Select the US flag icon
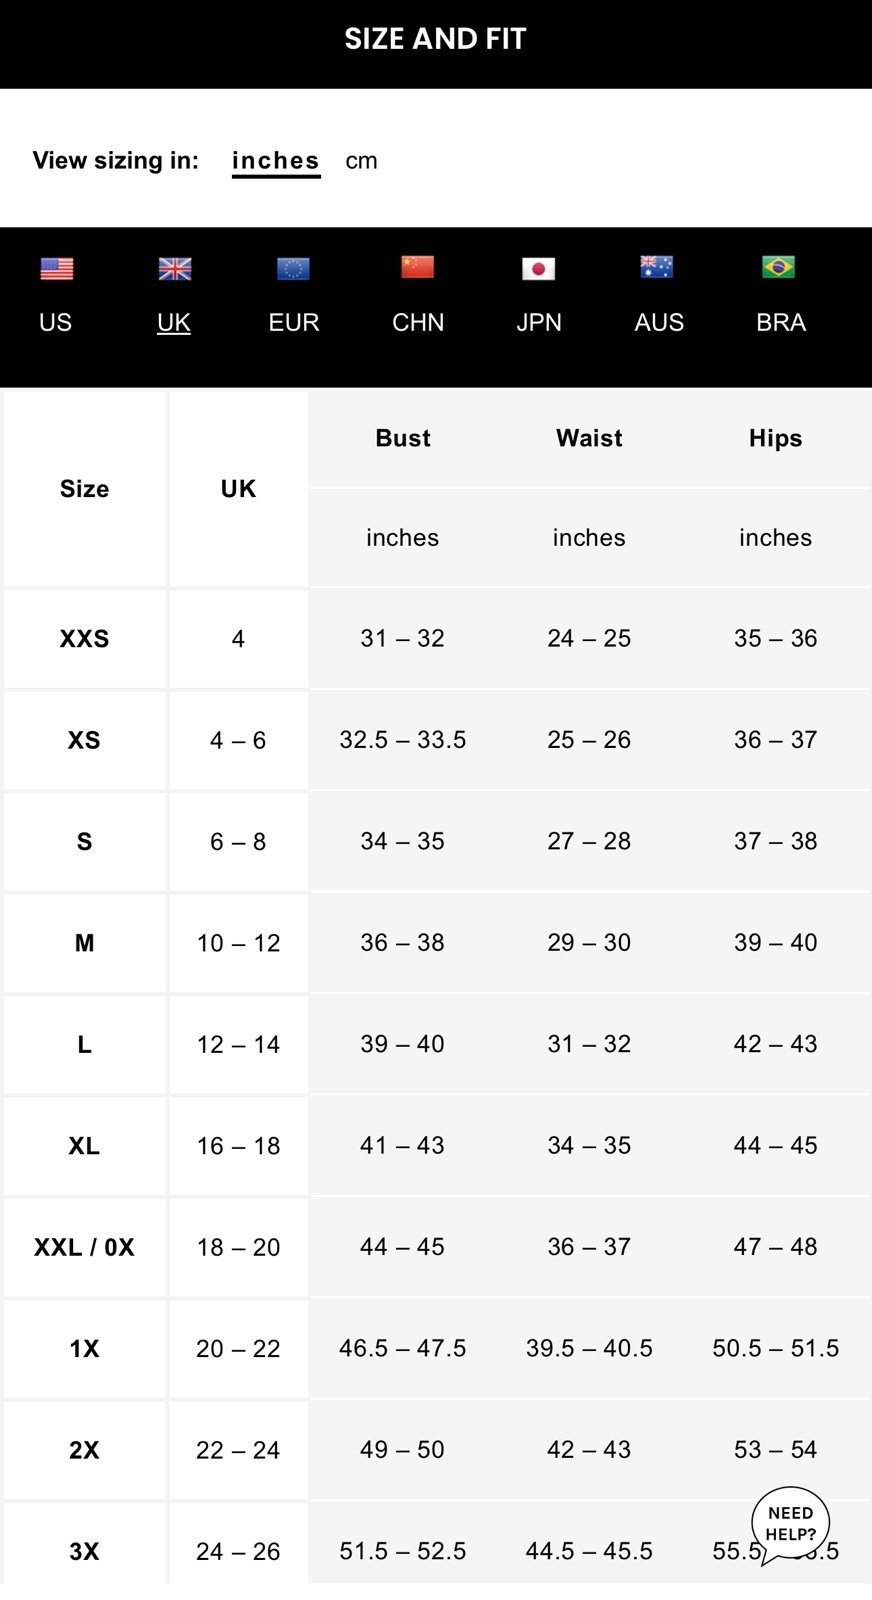Screen dimensions: 872x1600 57,269
